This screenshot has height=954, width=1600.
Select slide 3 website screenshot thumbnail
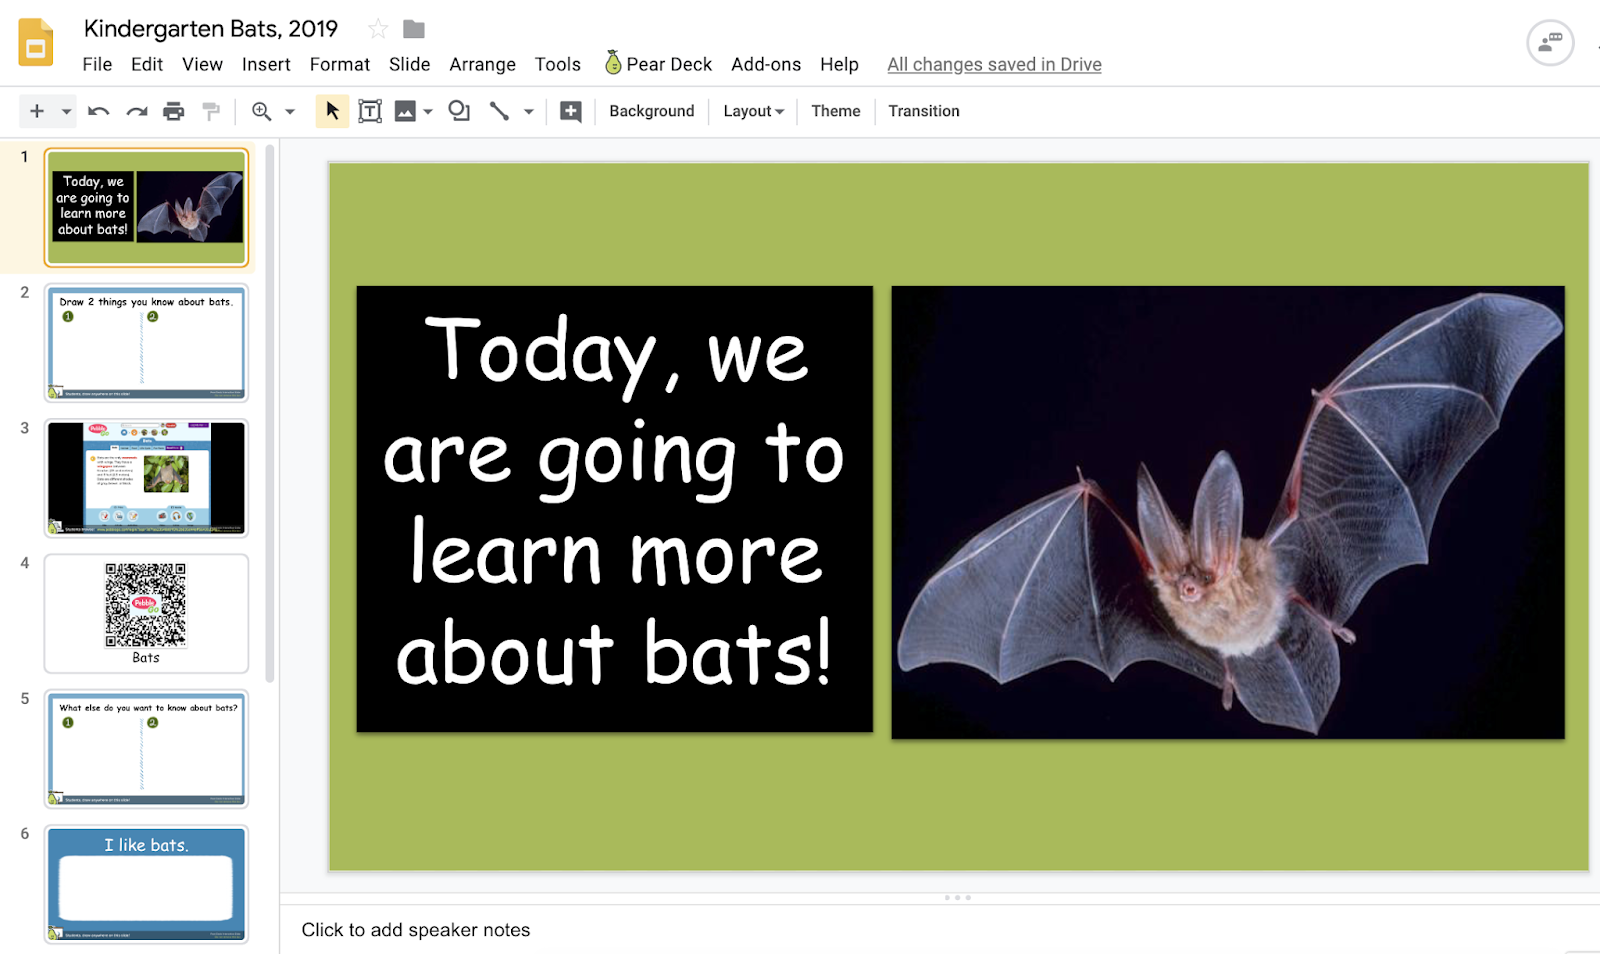click(x=146, y=478)
